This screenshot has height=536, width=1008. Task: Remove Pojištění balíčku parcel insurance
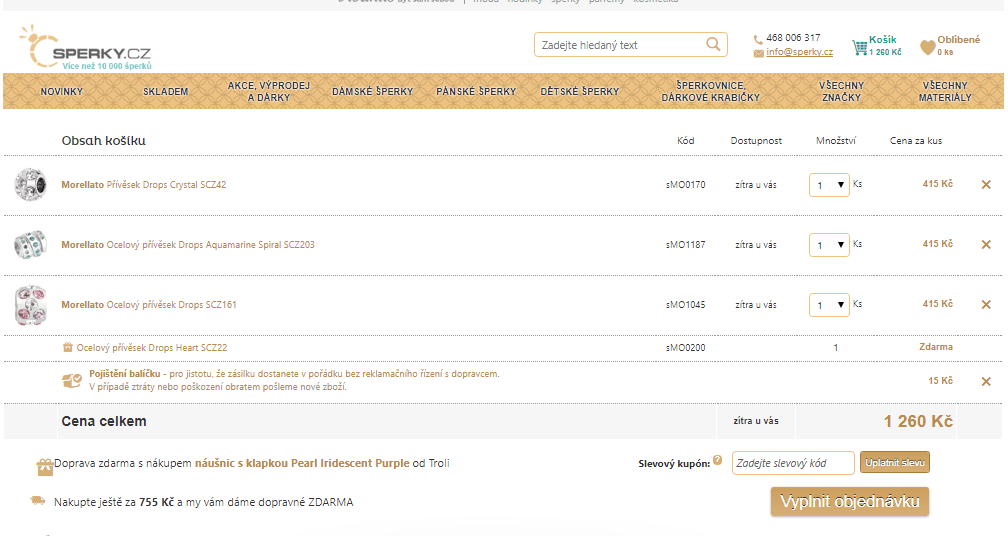986,381
